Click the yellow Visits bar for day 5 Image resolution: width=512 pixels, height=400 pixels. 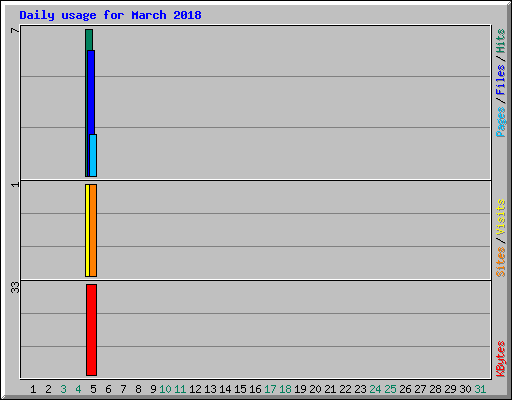coord(87,230)
